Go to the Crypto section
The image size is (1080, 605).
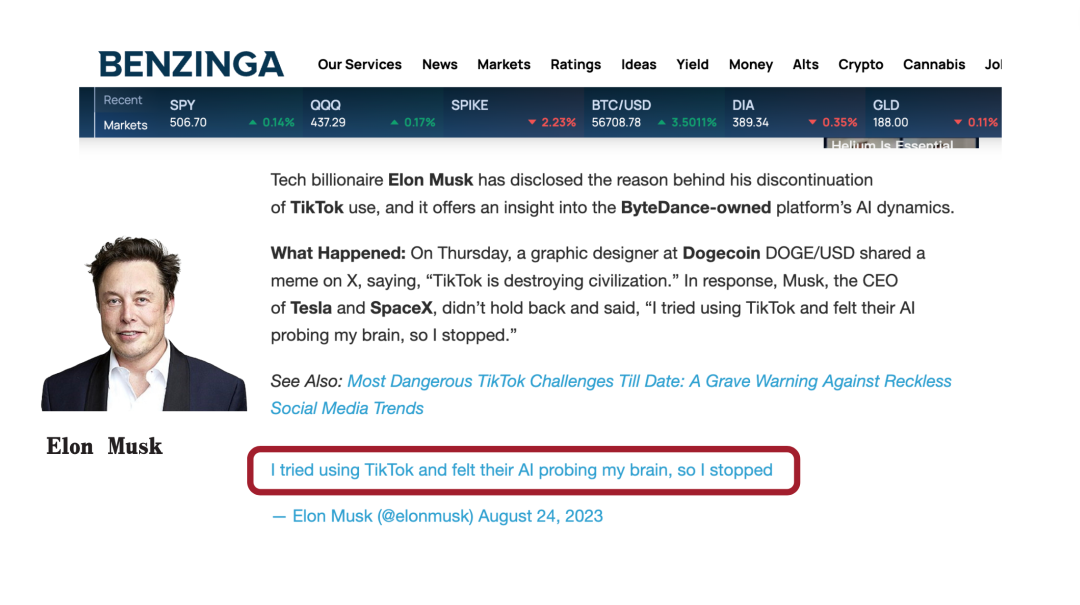point(860,65)
